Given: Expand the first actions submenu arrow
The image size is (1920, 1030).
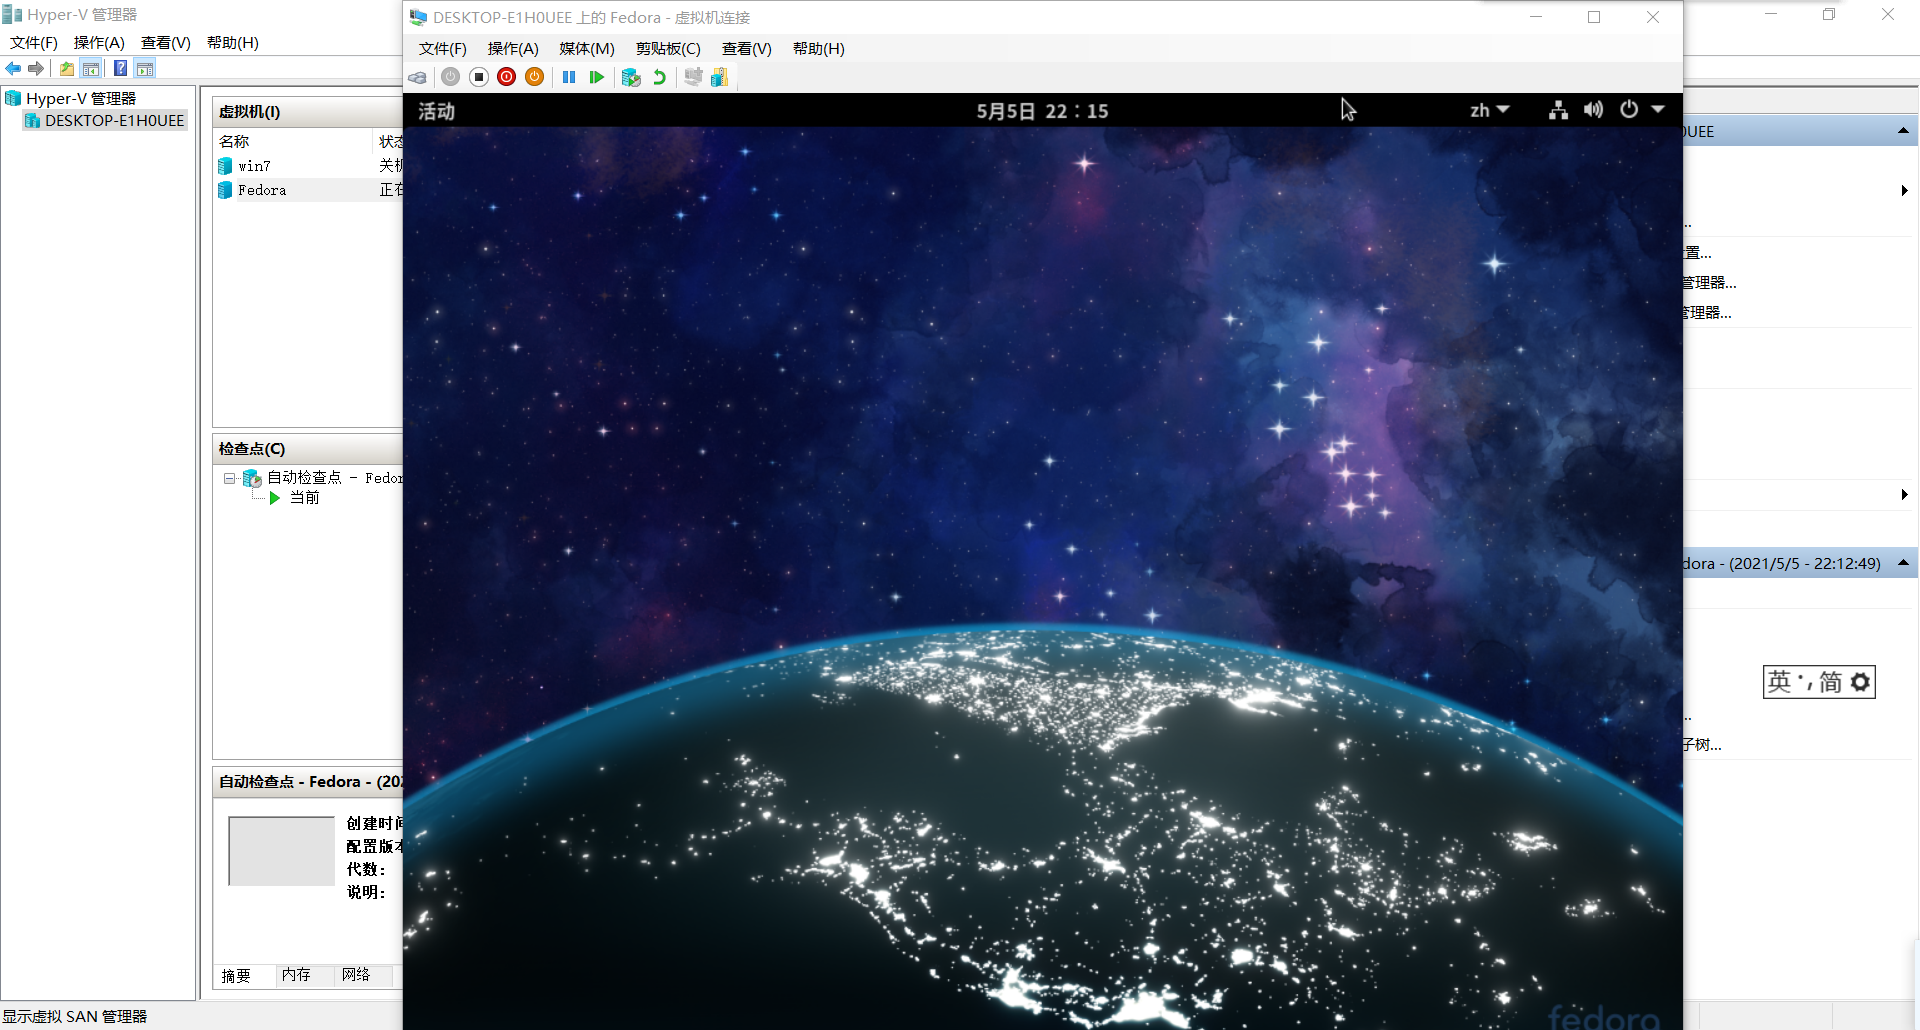Looking at the screenshot, I should click(1904, 190).
